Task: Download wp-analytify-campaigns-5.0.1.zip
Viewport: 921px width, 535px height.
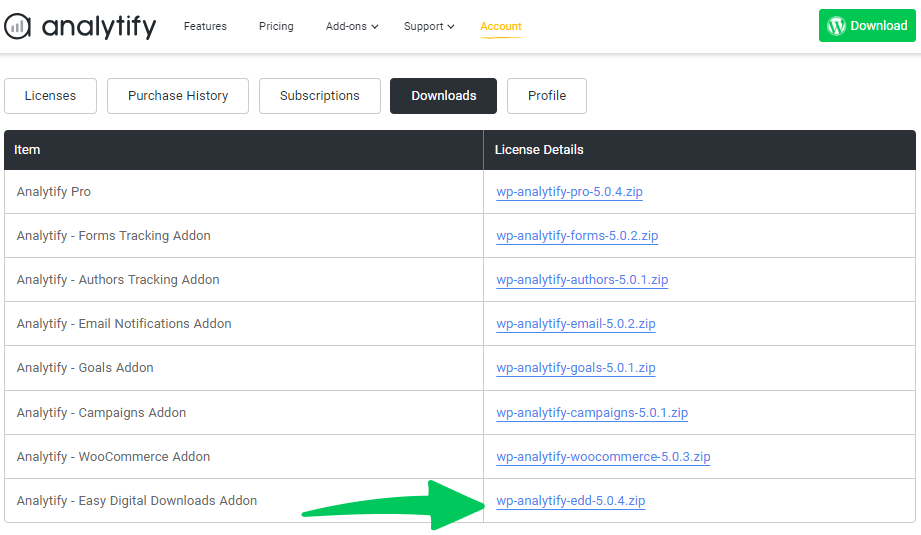Action: pyautogui.click(x=592, y=413)
